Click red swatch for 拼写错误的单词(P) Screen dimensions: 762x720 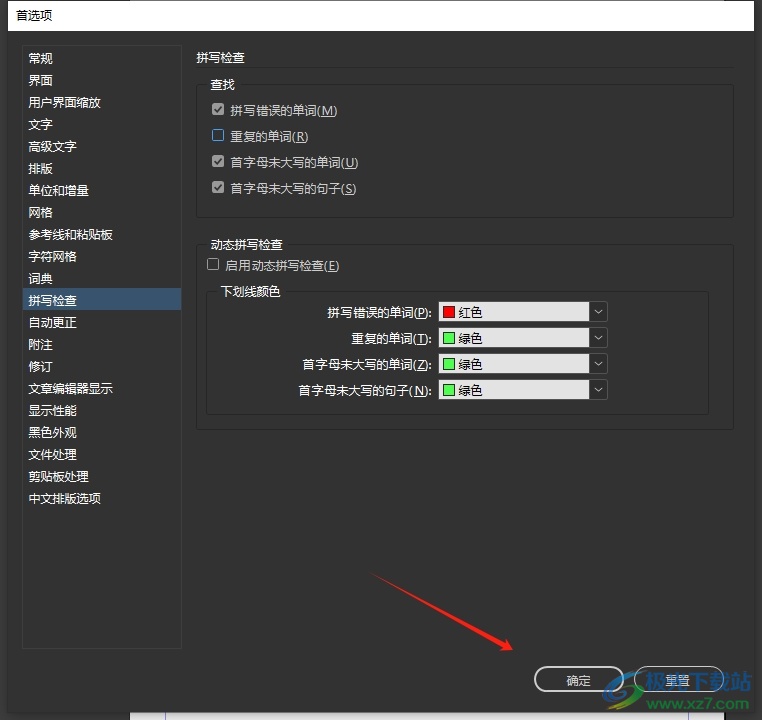[x=449, y=312]
